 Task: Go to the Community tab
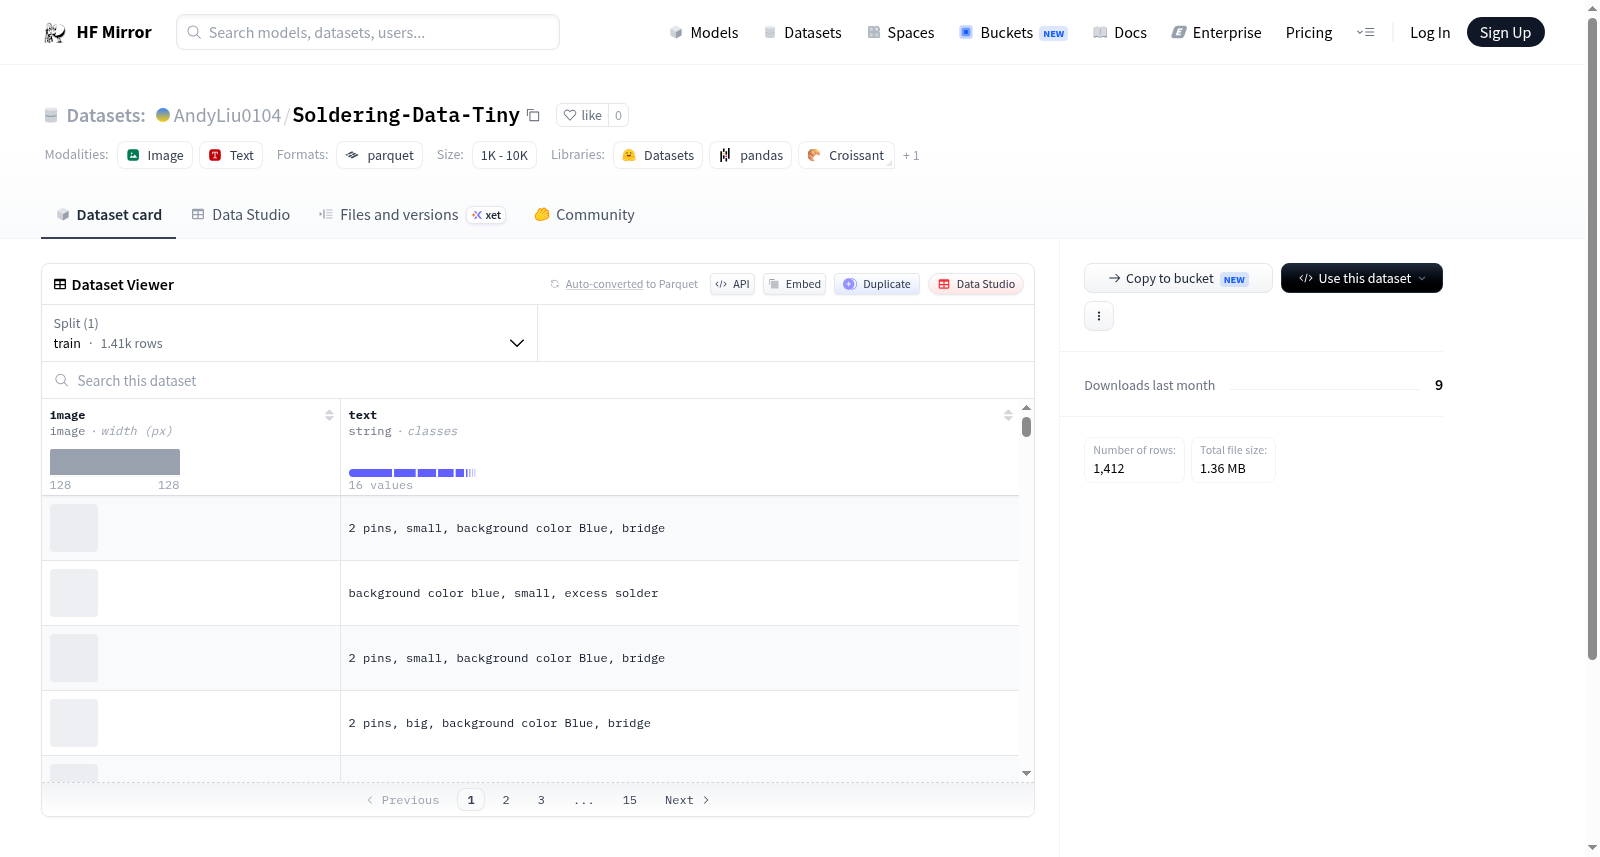(x=585, y=215)
